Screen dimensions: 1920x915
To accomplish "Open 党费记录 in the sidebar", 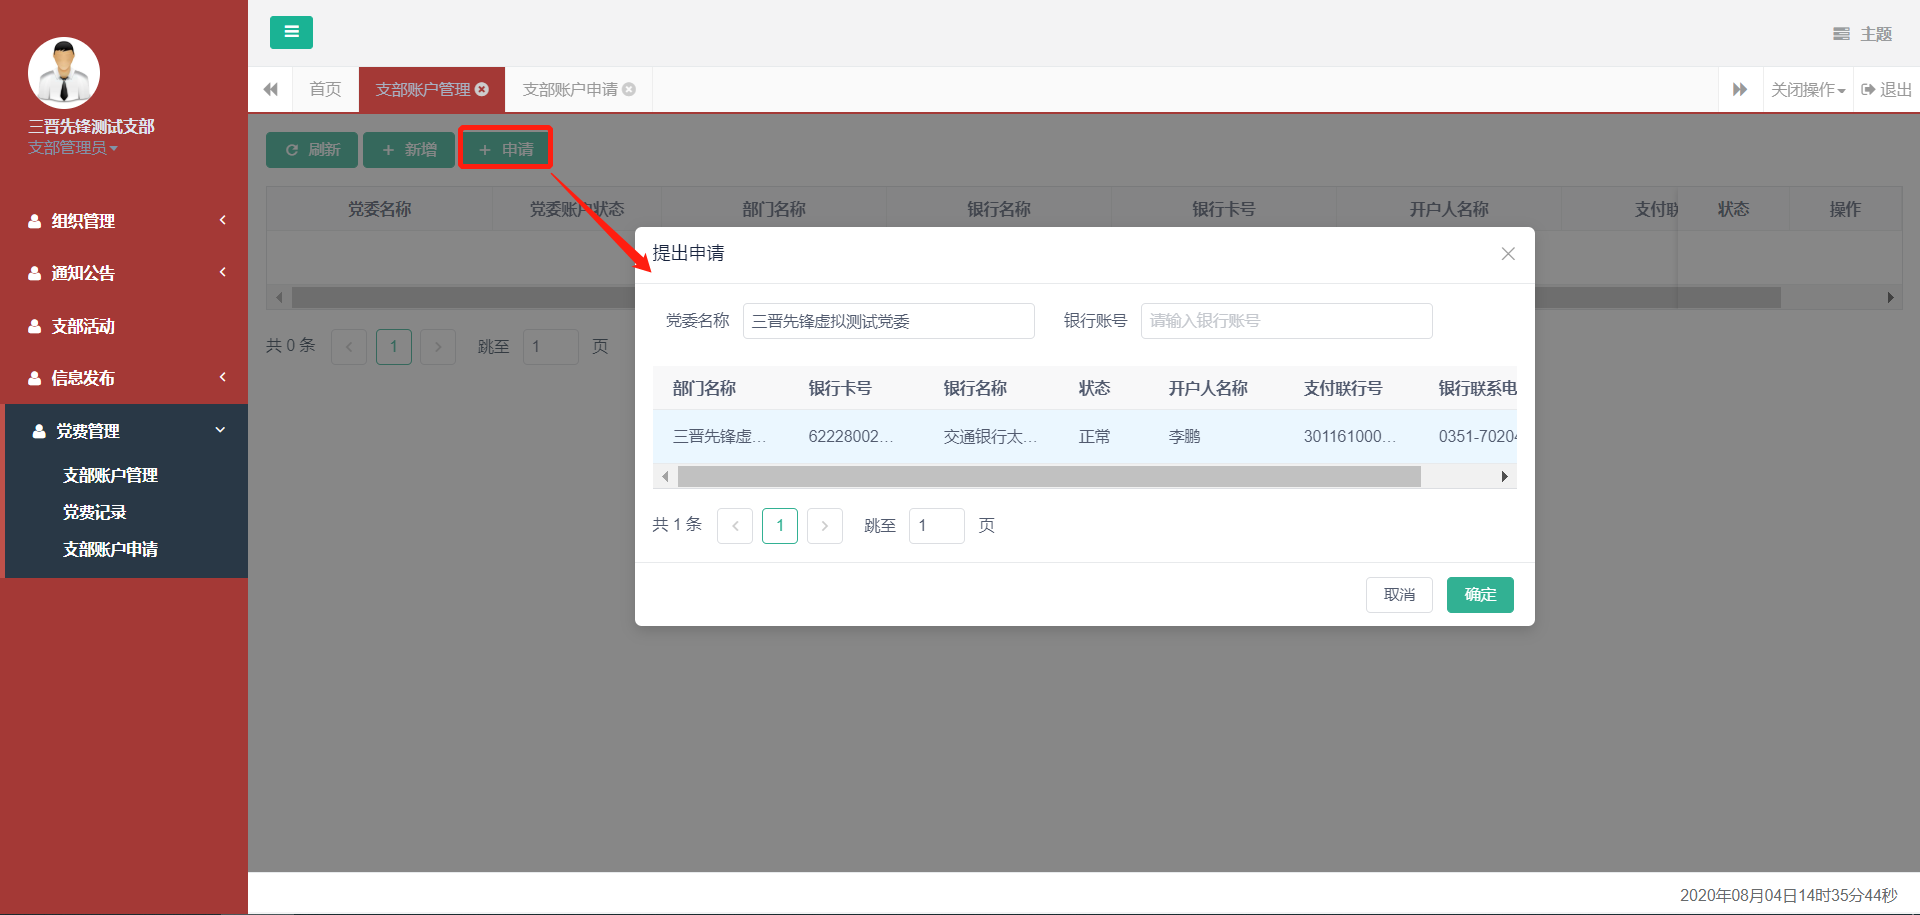I will click(x=95, y=512).
